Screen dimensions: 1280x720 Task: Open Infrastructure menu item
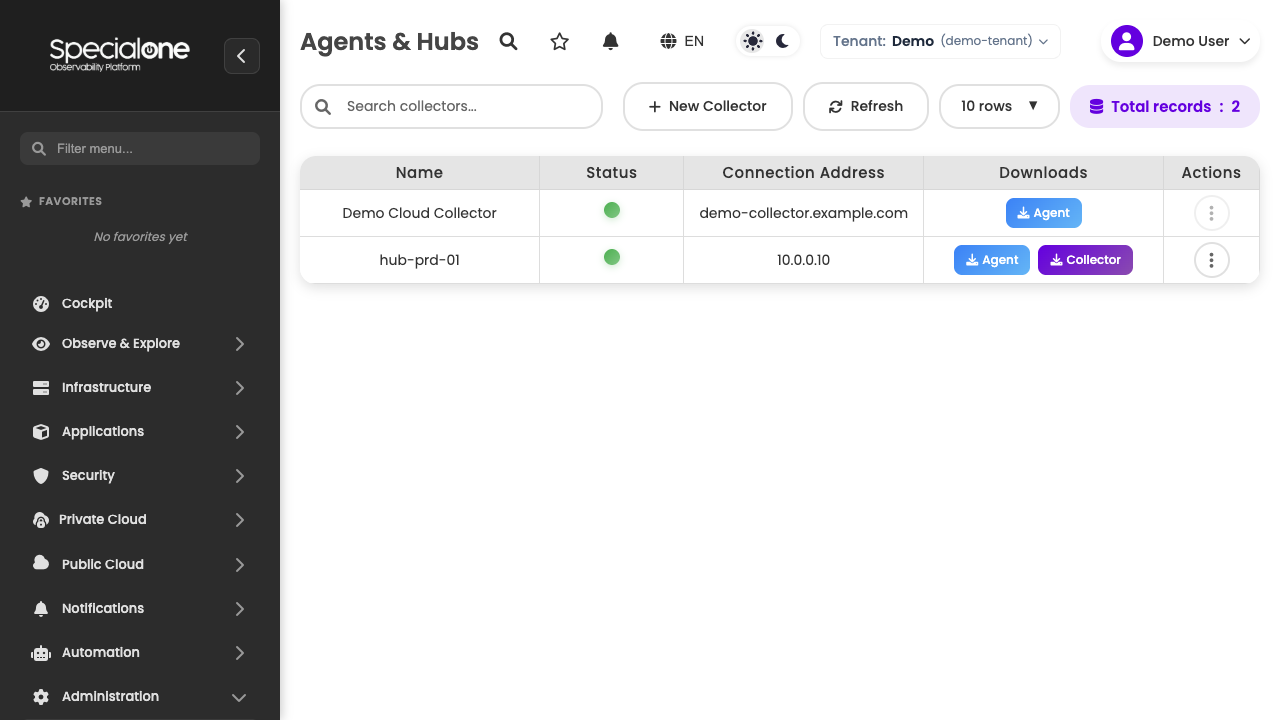140,387
